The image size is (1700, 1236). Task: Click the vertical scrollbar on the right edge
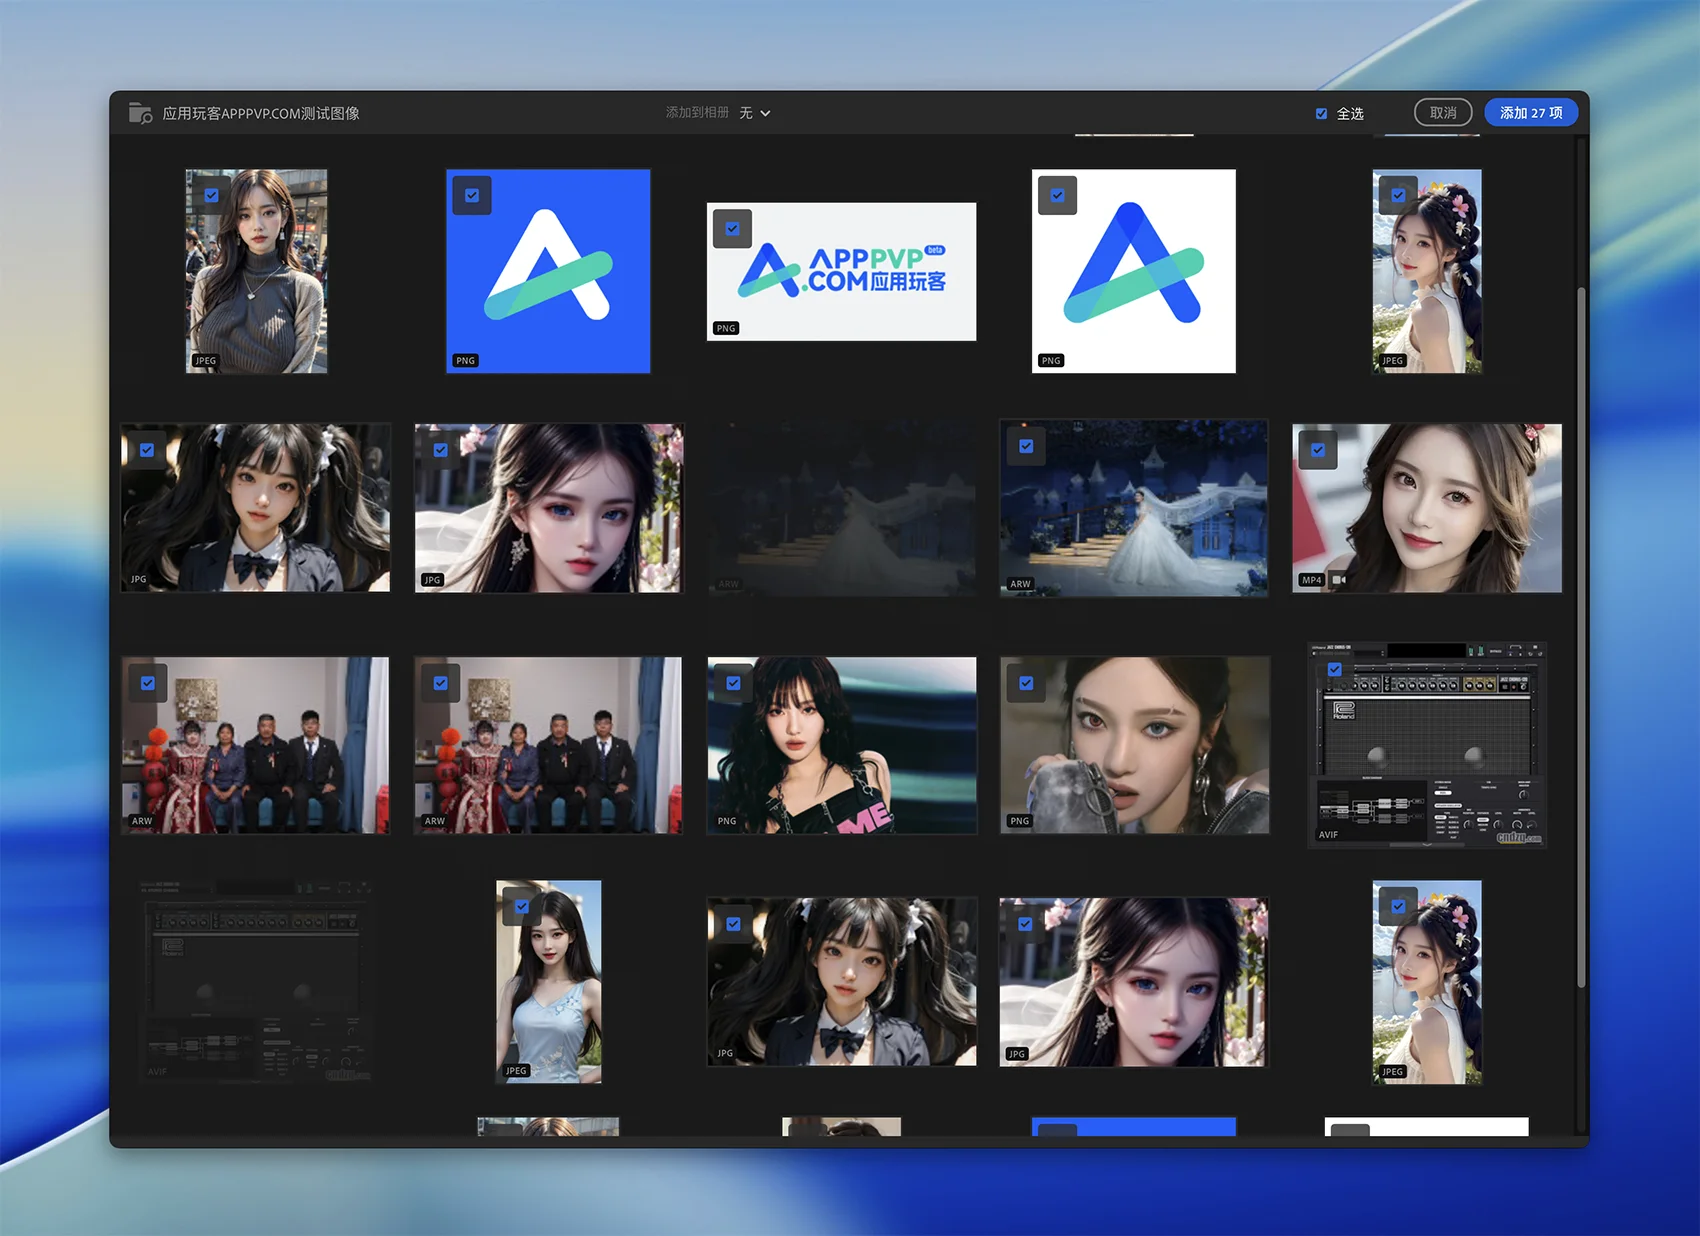[1581, 640]
